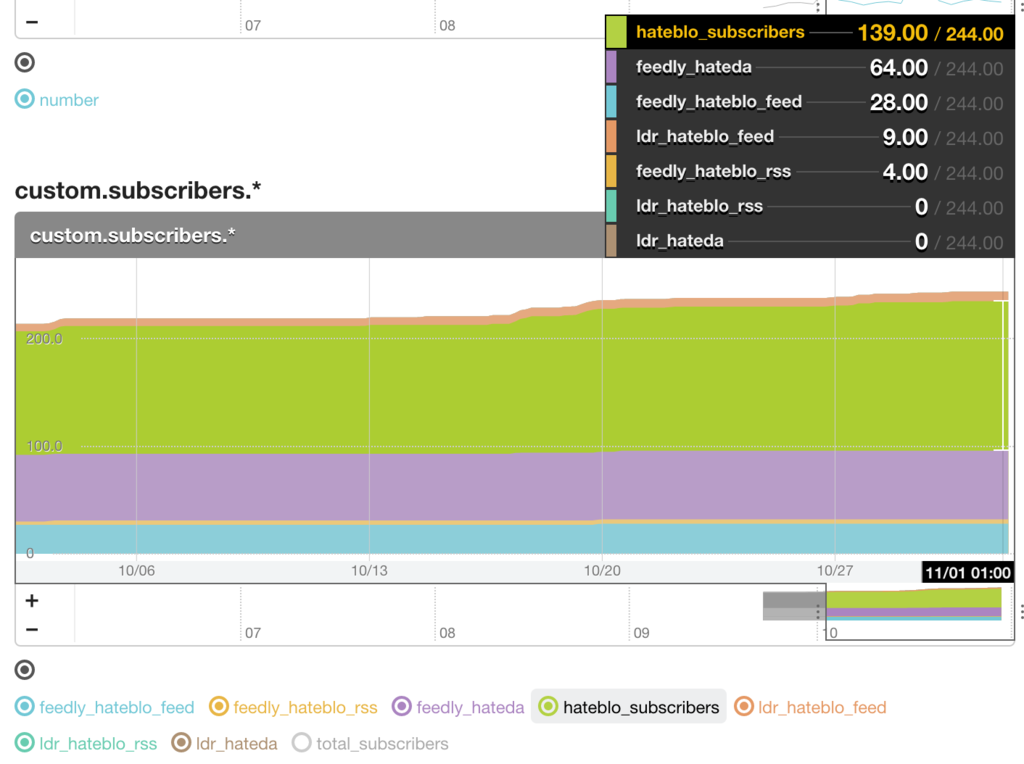
Task: Zoom in with the plus button on subscribers timeline
Action: [32, 601]
